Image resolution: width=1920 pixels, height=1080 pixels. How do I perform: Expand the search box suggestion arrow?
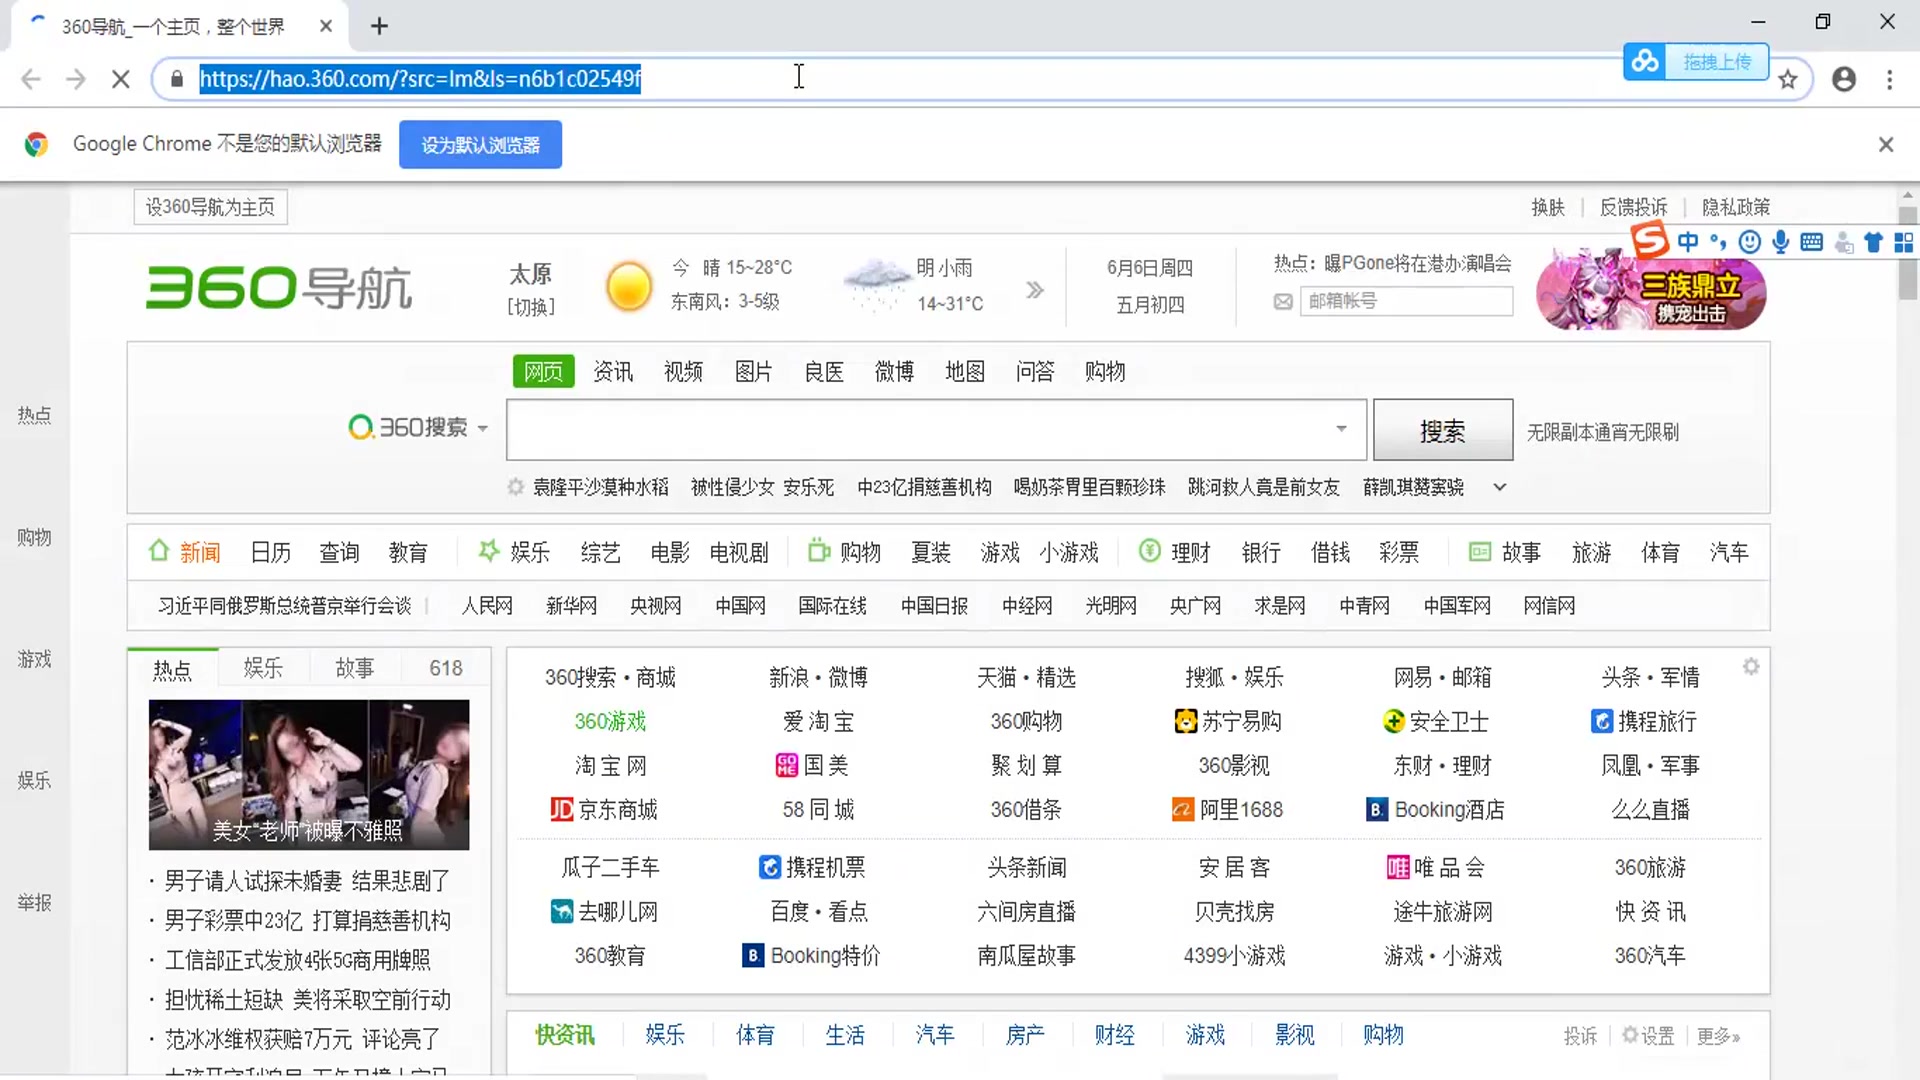pyautogui.click(x=1341, y=429)
